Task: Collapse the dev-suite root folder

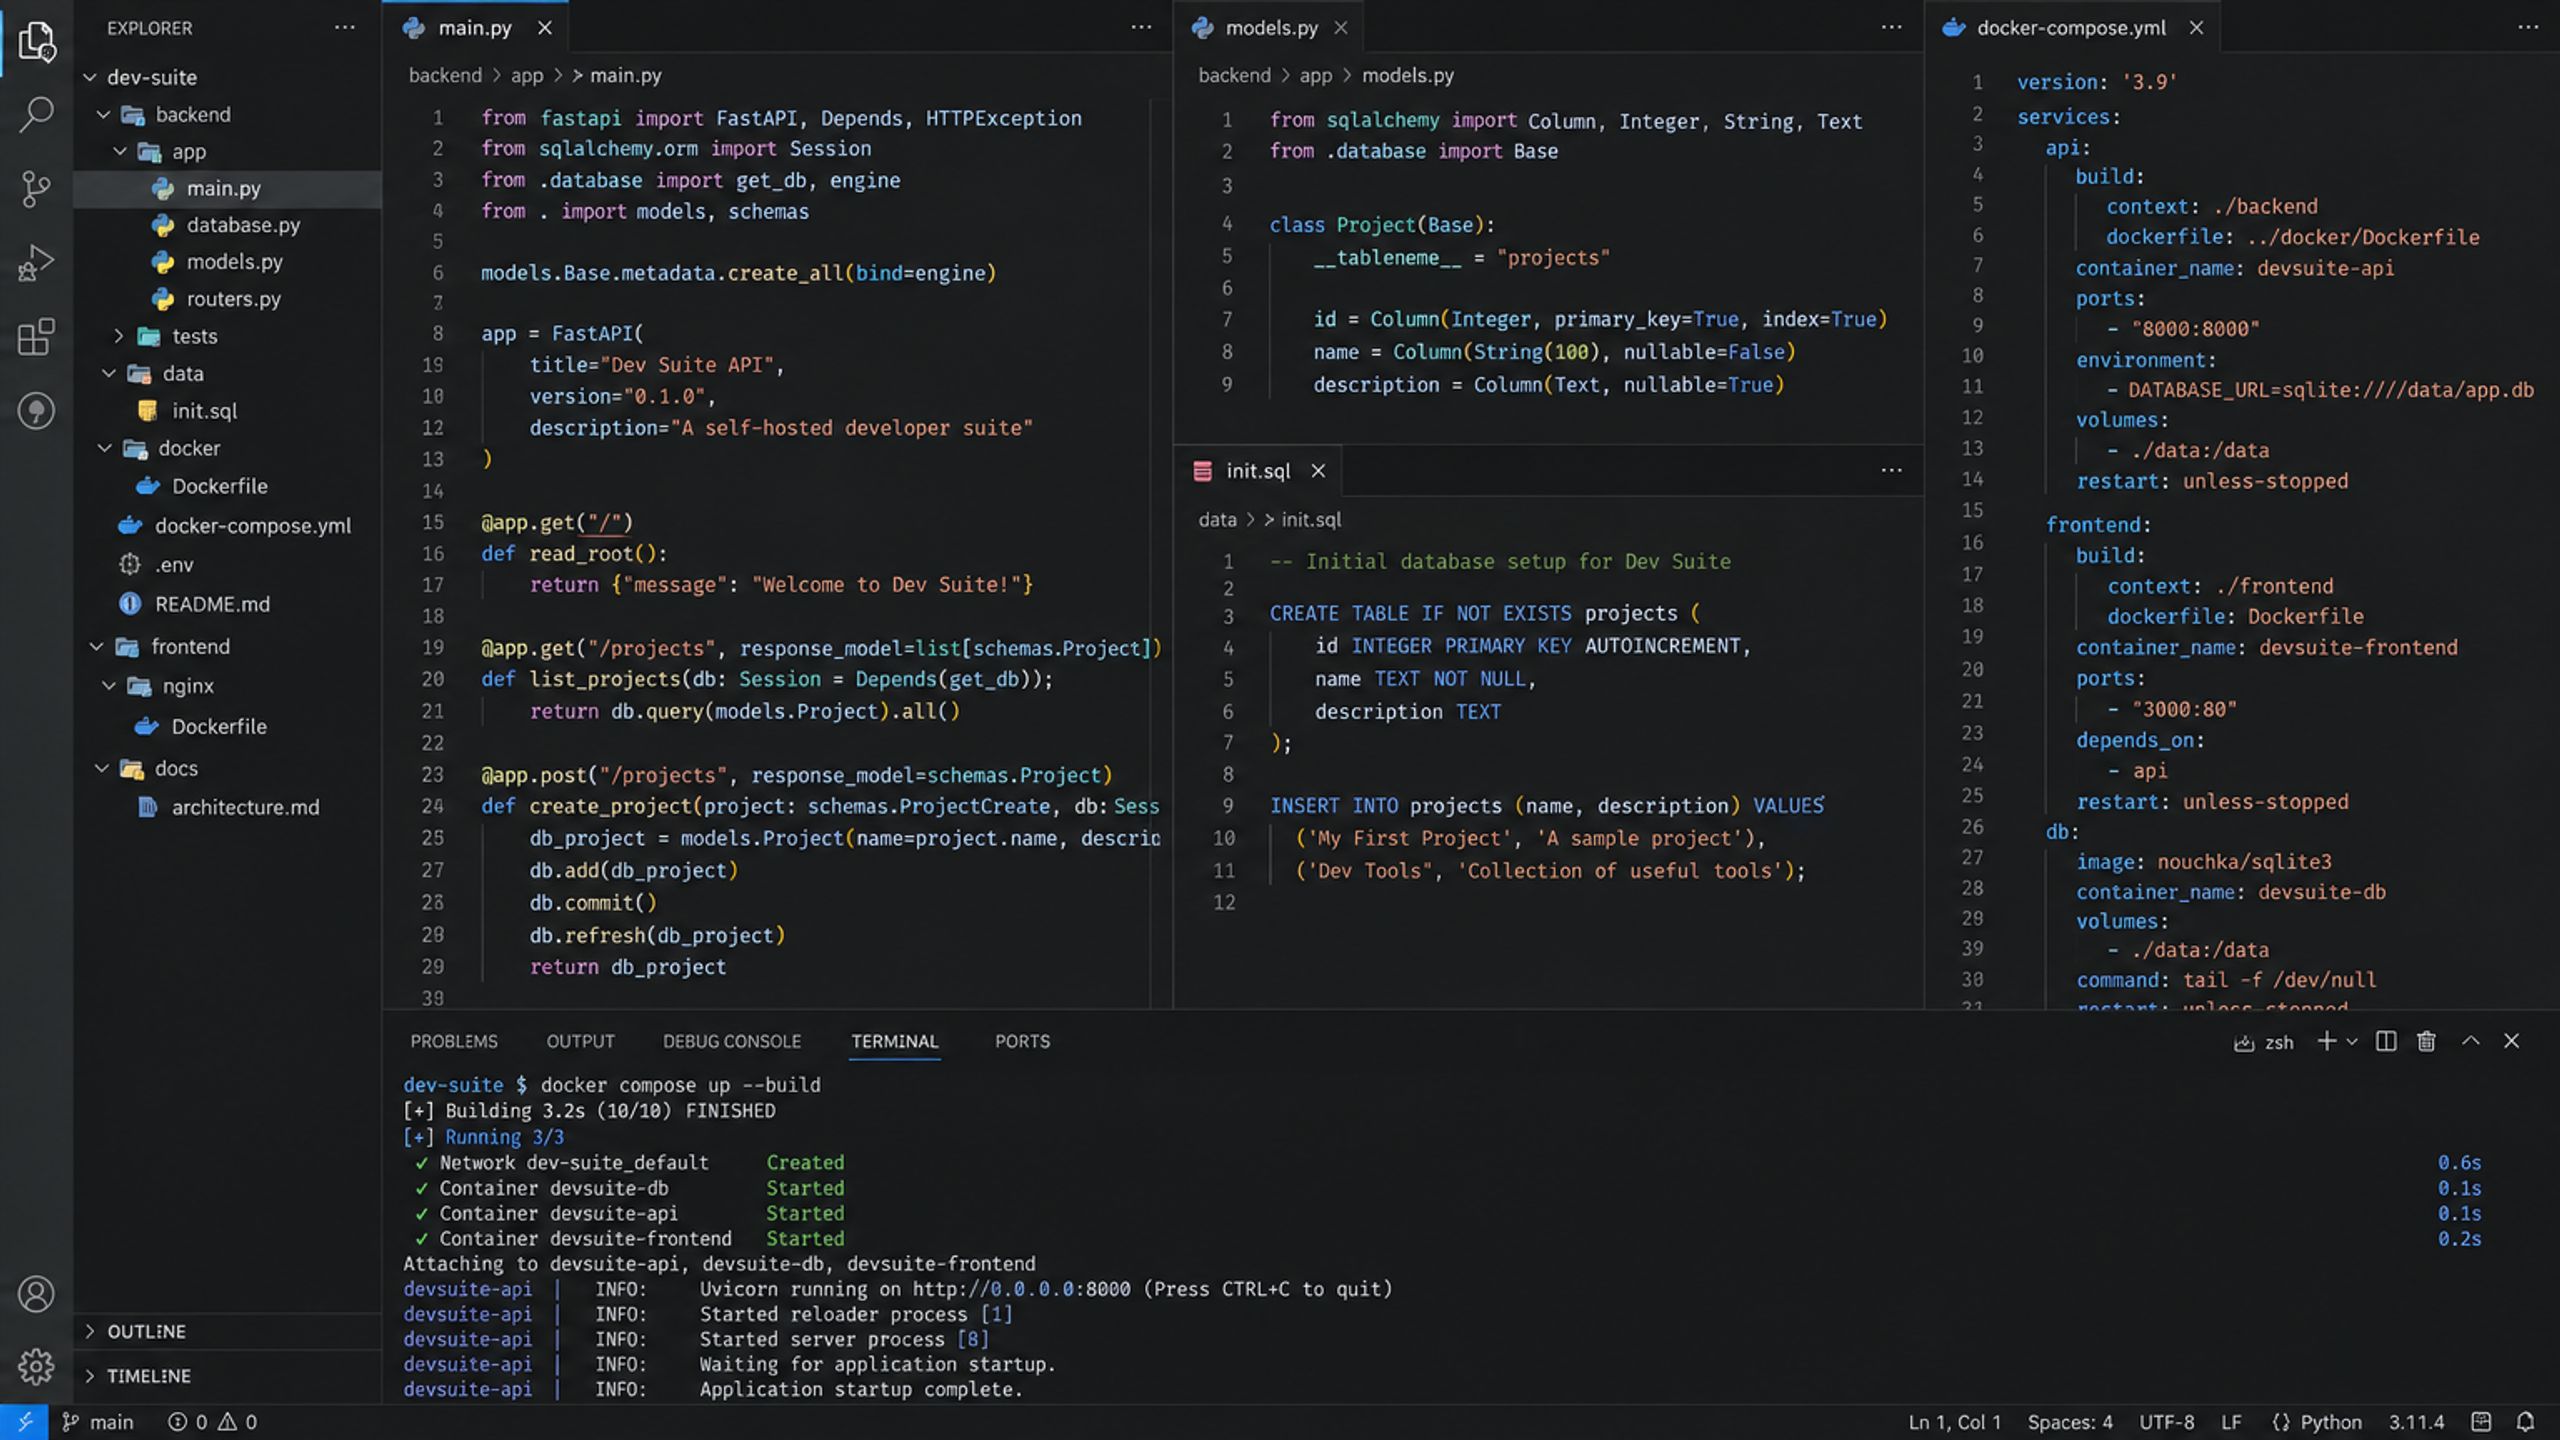Action: point(90,77)
